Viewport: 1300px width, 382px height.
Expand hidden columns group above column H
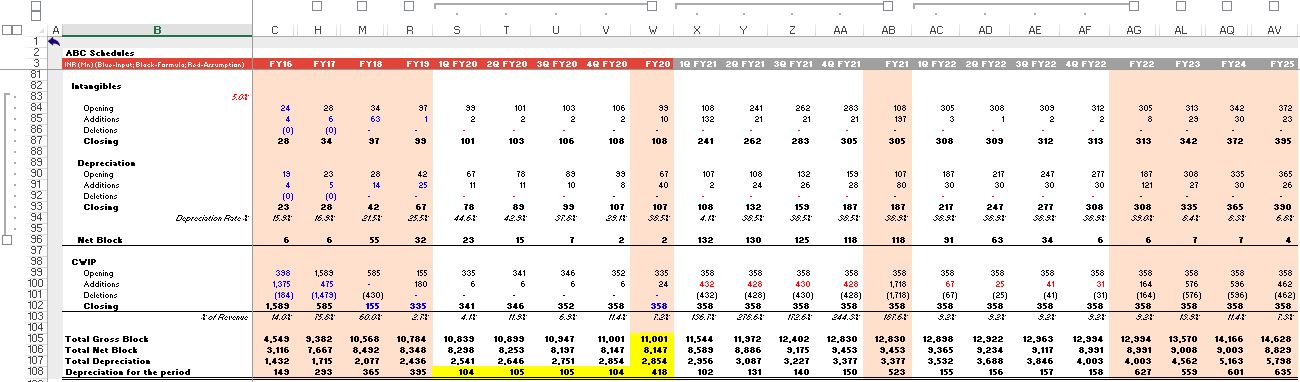coord(318,6)
